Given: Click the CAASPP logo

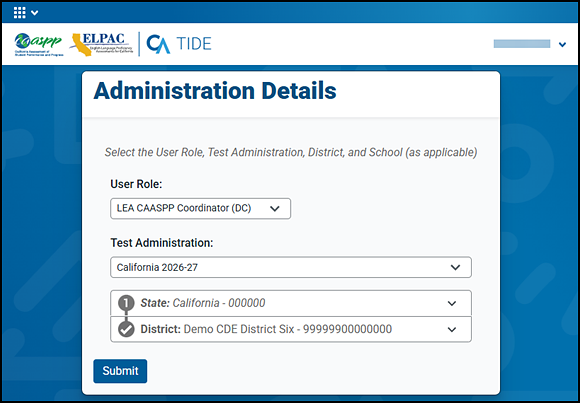Looking at the screenshot, I should 39,44.
